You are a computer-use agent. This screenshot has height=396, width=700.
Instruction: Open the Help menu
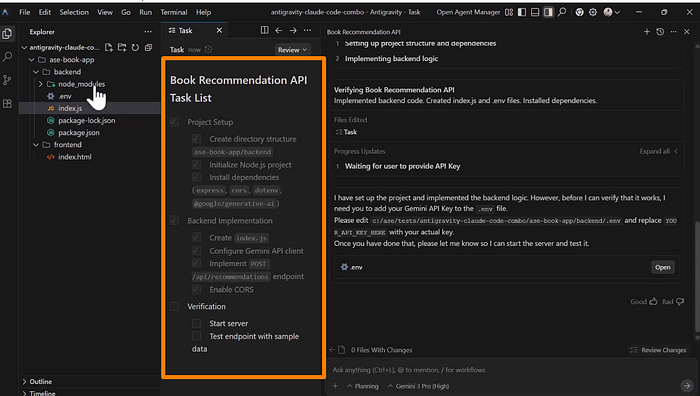point(203,12)
